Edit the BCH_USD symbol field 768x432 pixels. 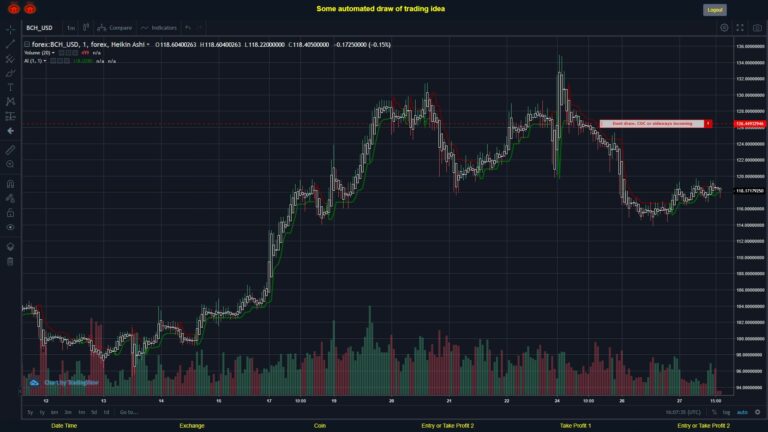[x=40, y=28]
